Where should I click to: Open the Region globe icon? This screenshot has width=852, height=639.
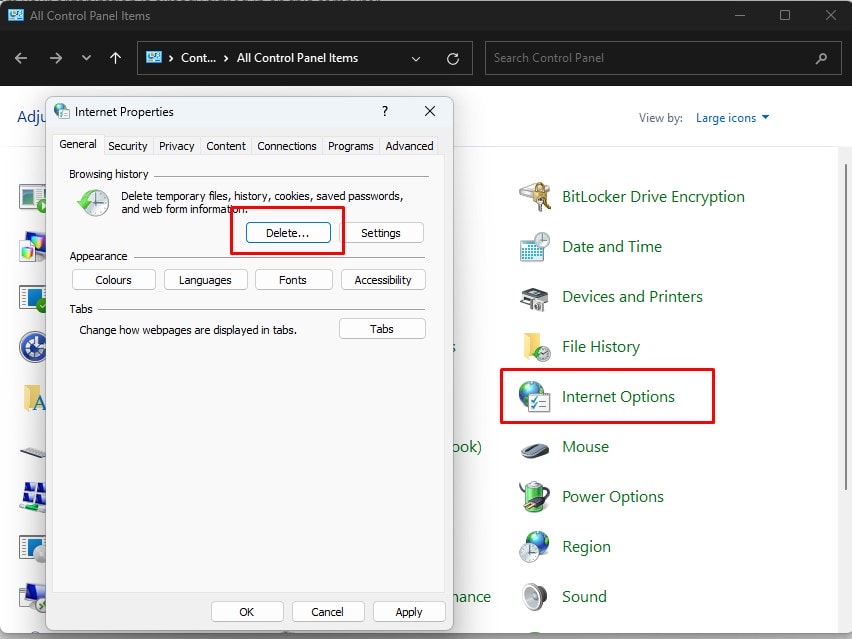point(535,547)
